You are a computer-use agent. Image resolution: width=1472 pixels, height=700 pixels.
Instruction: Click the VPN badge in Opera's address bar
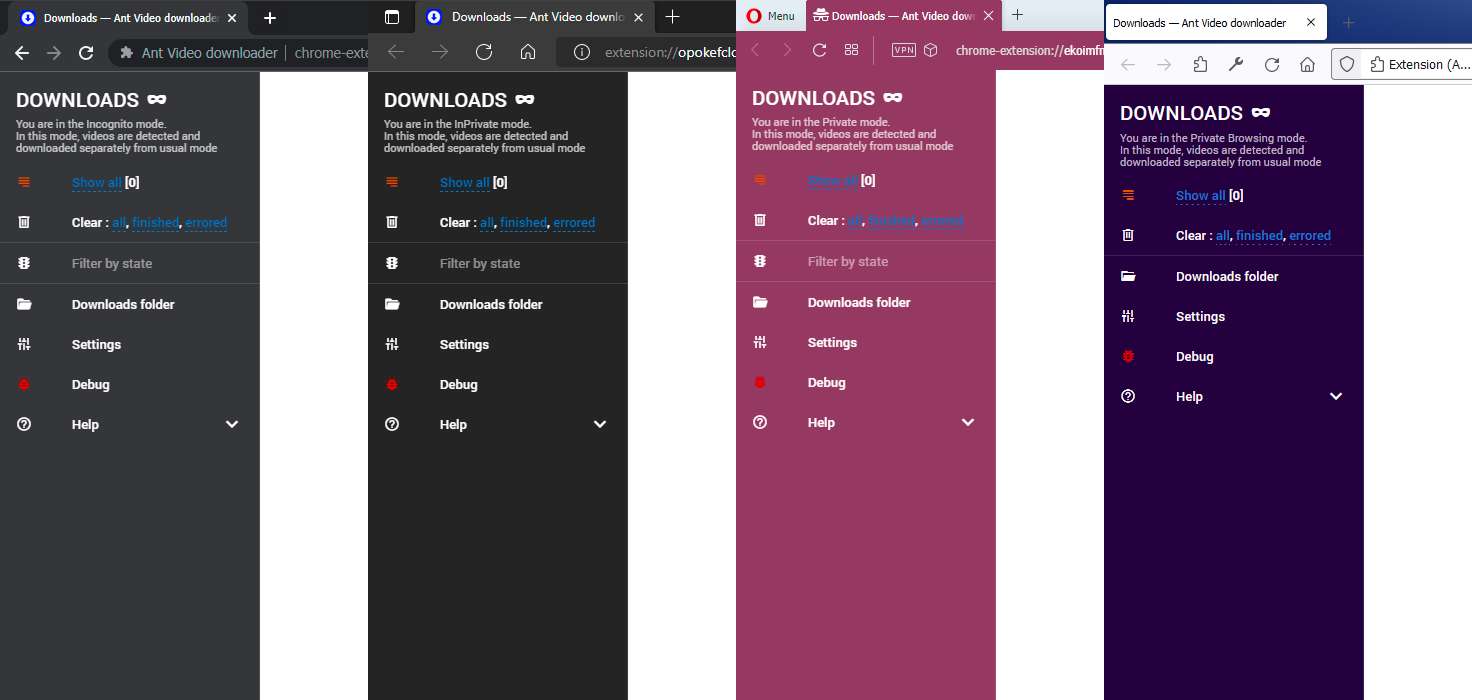tap(903, 50)
